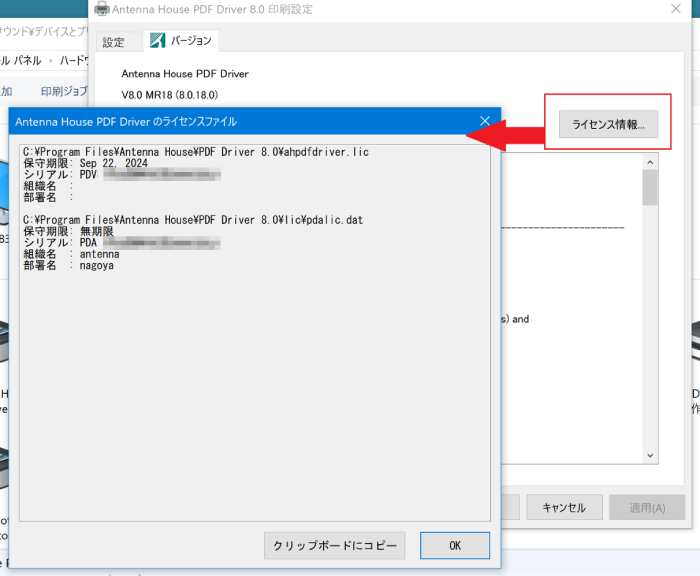This screenshot has width=700, height=576.
Task: Confirm the license dialog with OK
Action: pos(454,546)
